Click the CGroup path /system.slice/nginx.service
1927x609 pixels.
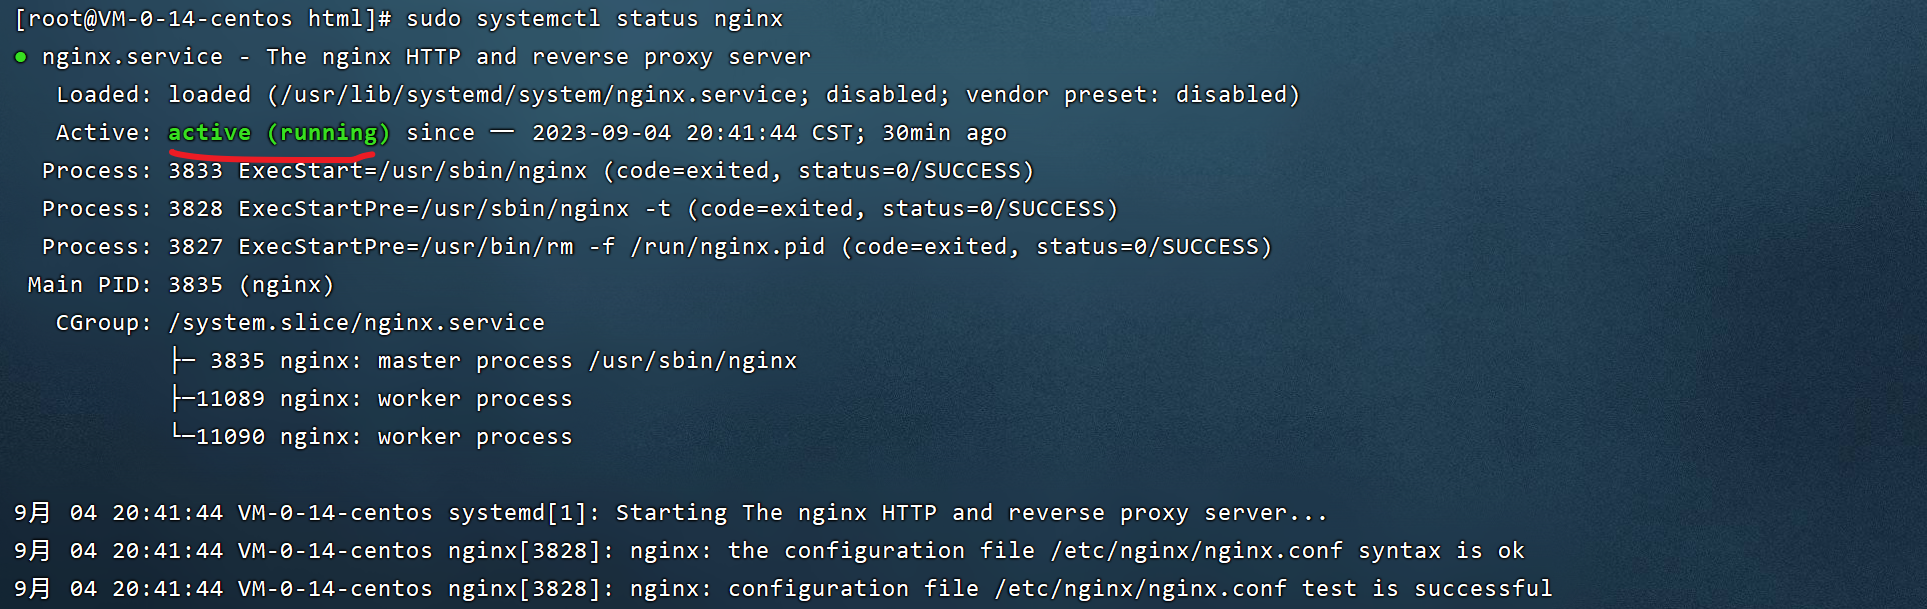click(357, 323)
